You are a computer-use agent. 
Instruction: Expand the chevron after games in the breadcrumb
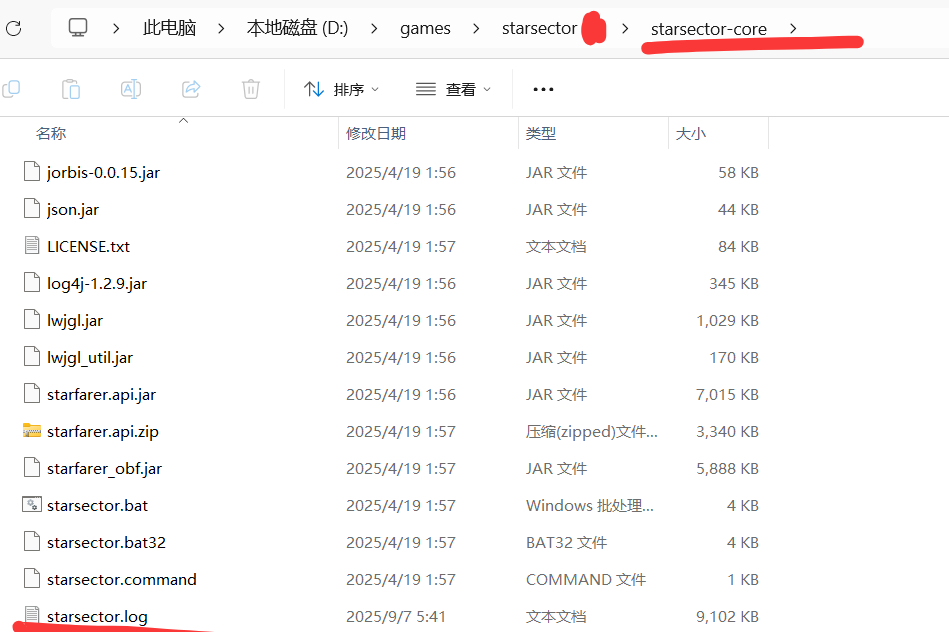(477, 28)
